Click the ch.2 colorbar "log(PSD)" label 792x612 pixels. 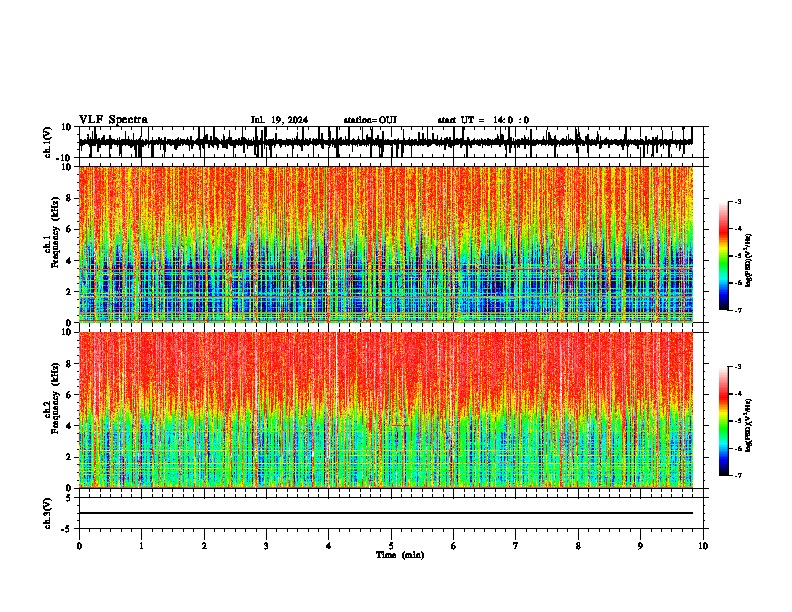(748, 425)
